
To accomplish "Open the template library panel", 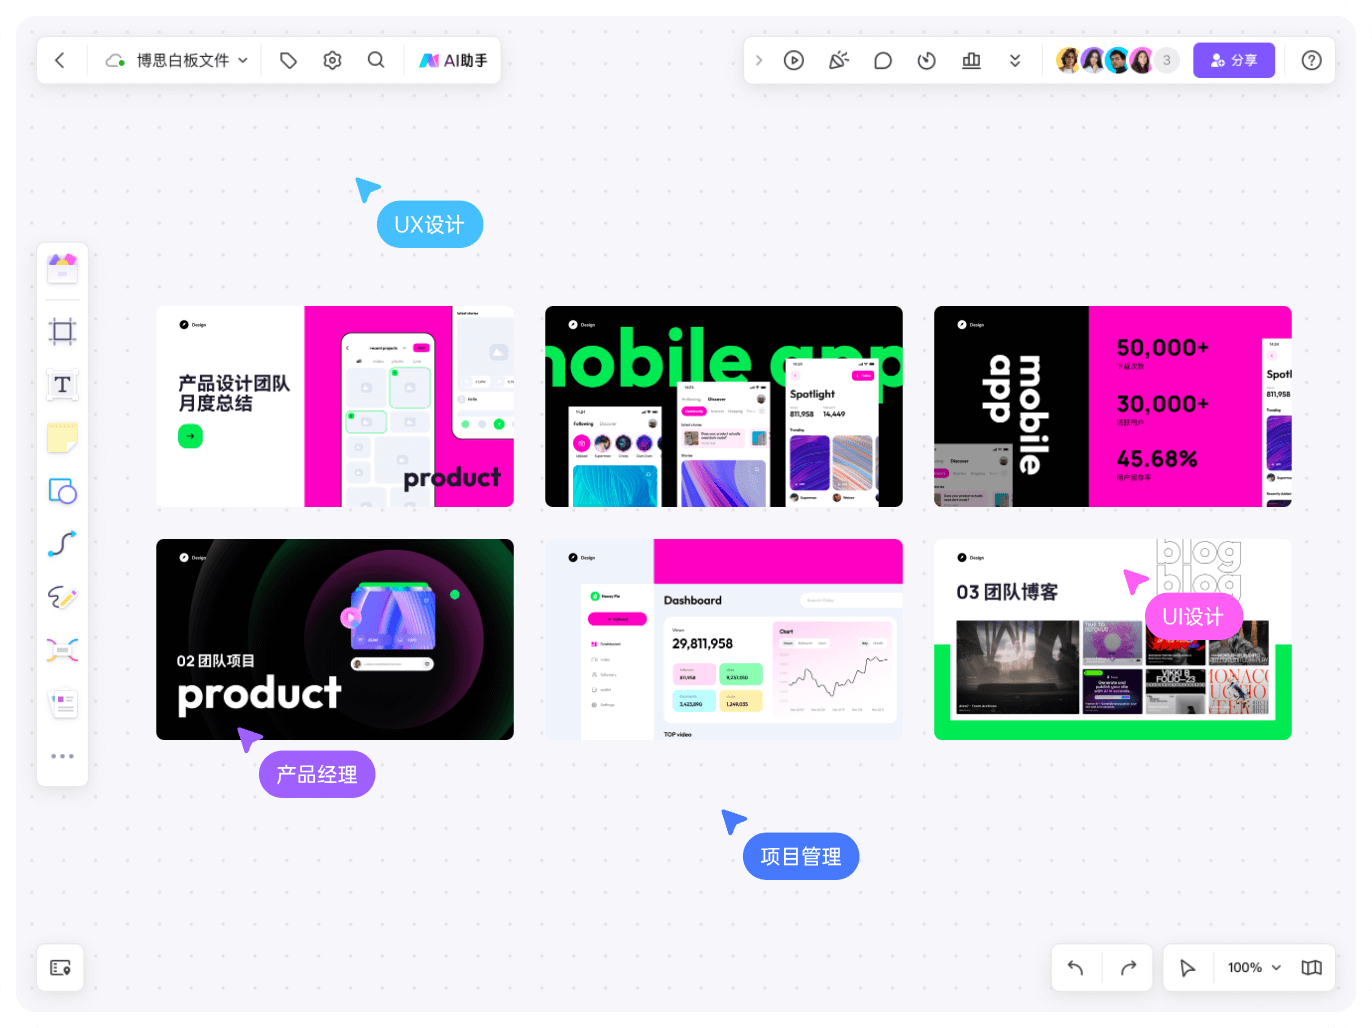I will click(x=62, y=266).
